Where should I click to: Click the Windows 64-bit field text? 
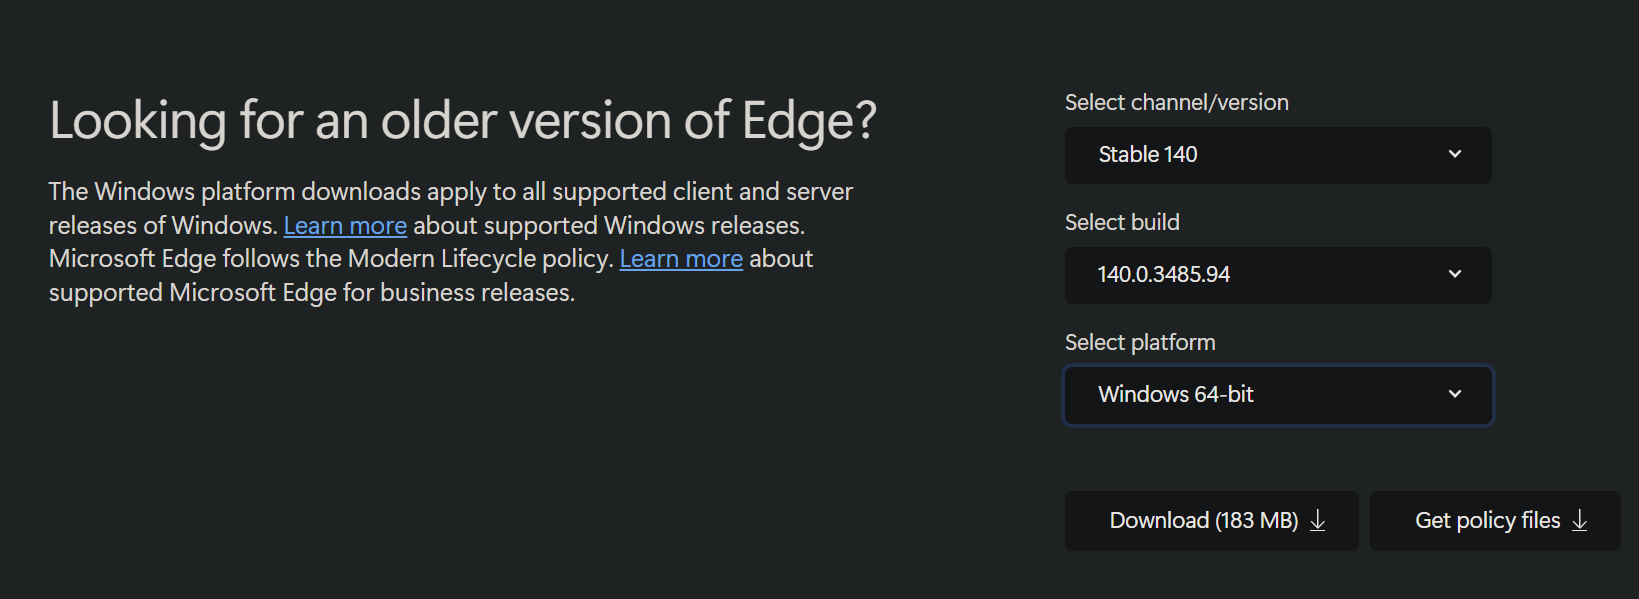[1175, 395]
